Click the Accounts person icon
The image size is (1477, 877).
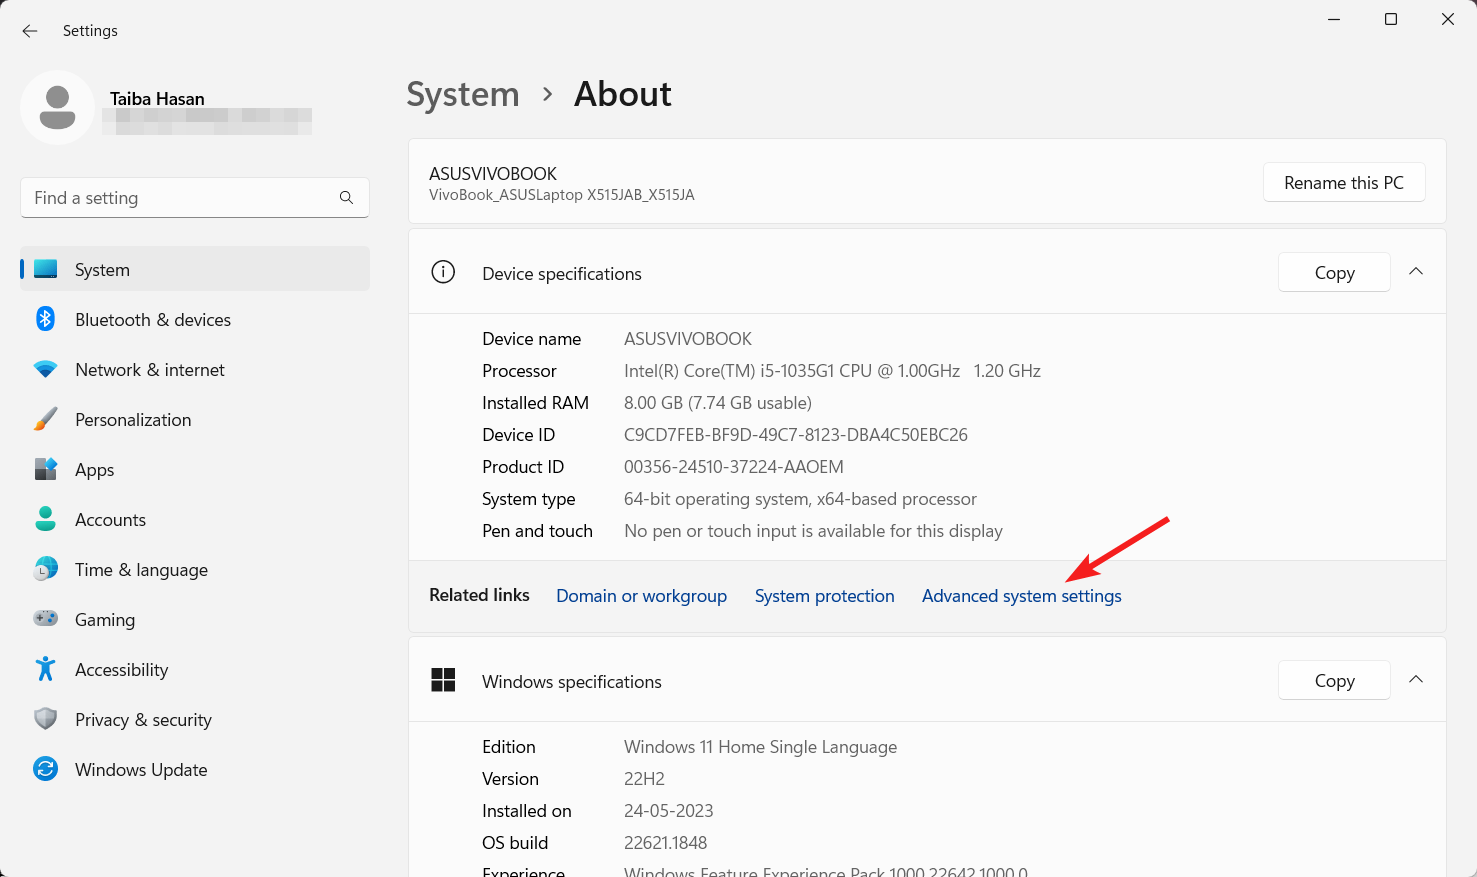click(x=45, y=519)
